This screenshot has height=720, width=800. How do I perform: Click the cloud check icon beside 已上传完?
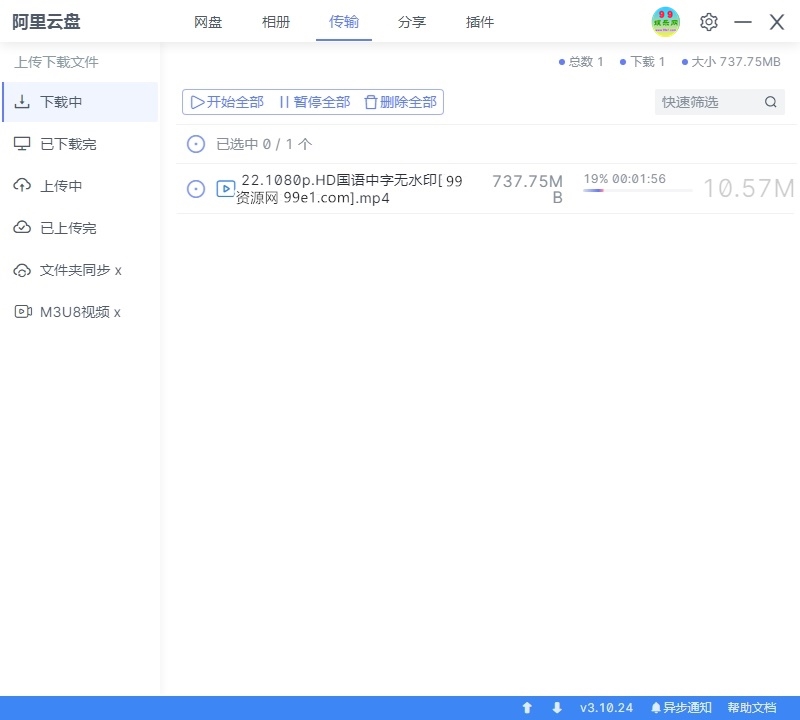pos(22,227)
